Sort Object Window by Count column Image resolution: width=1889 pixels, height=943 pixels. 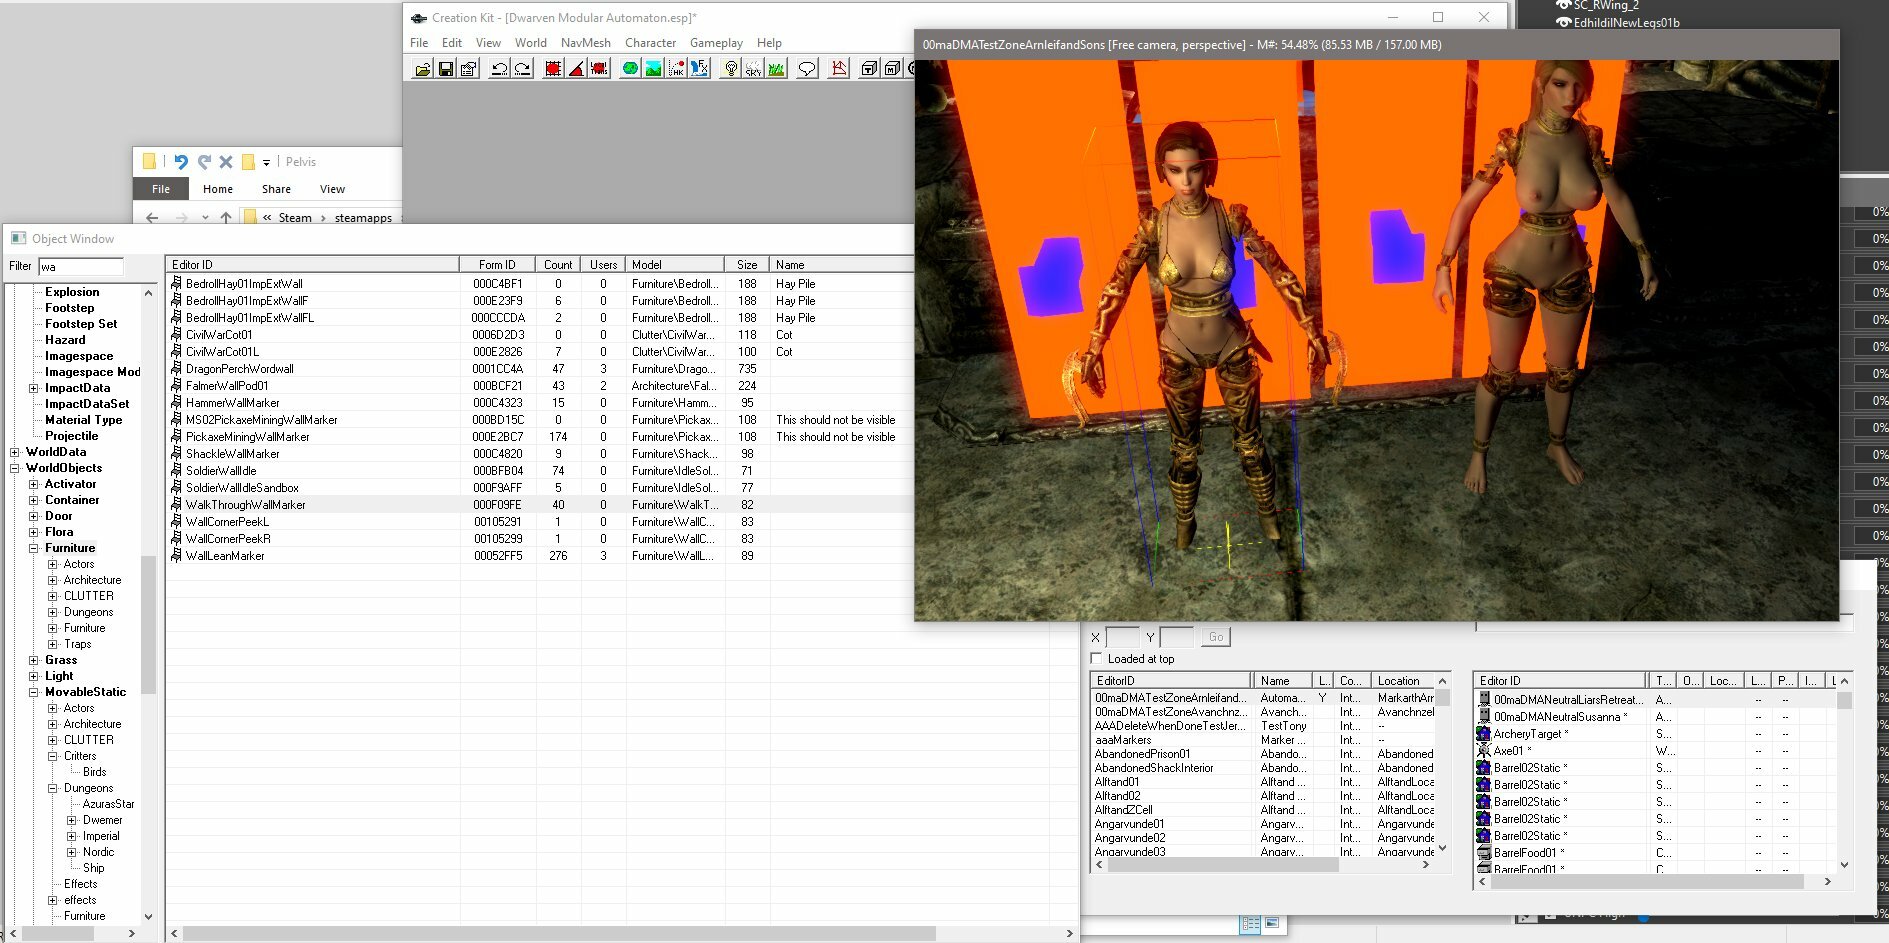click(x=558, y=265)
